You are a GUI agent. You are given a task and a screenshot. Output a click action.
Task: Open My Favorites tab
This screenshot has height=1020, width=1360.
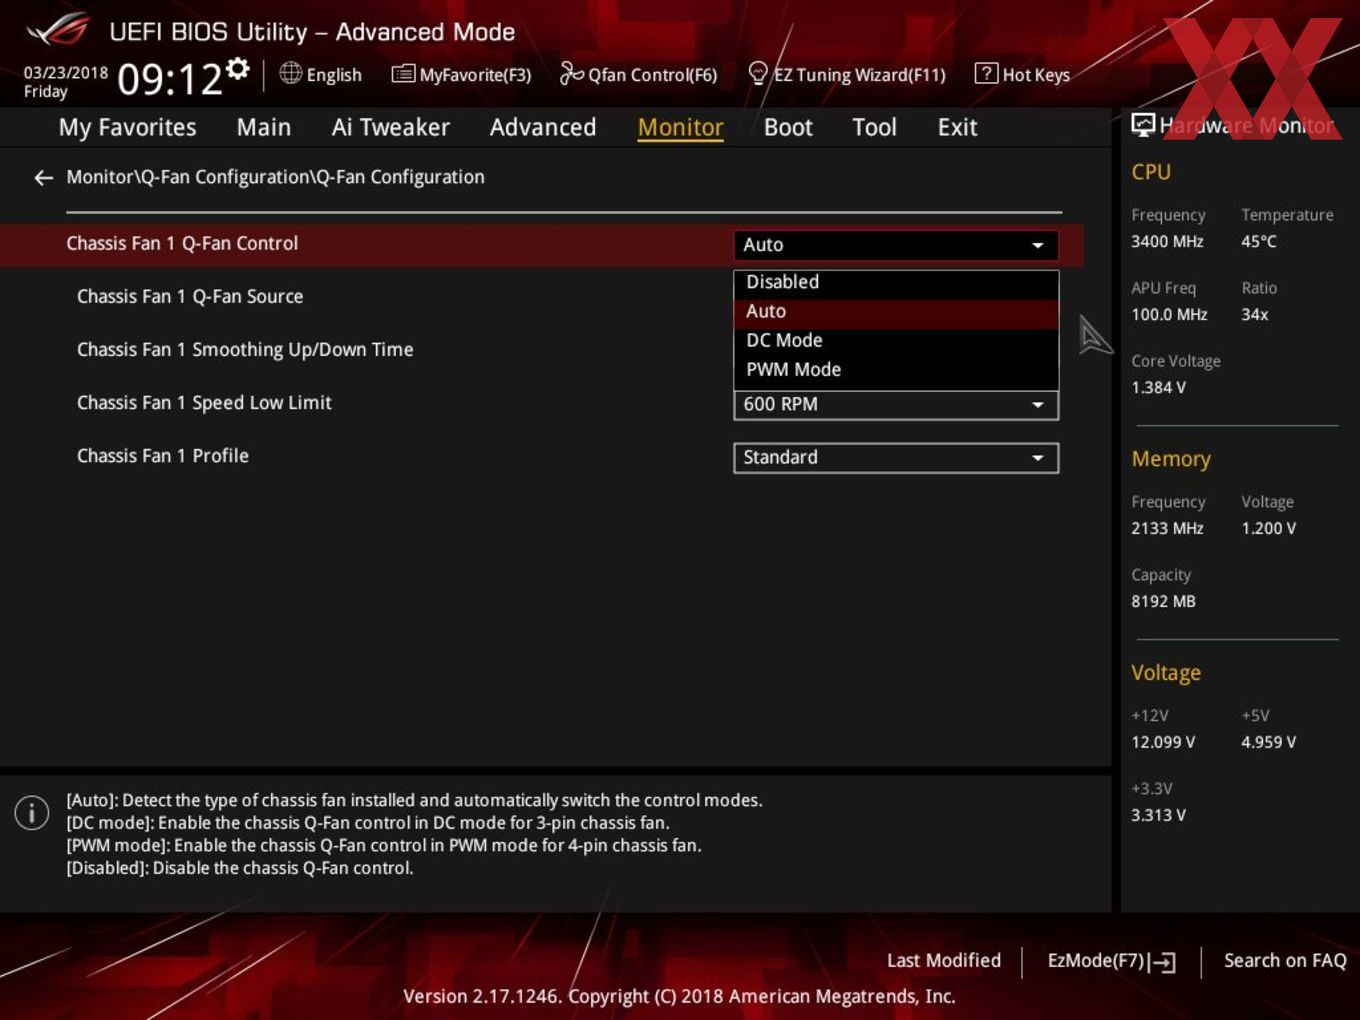(x=127, y=127)
